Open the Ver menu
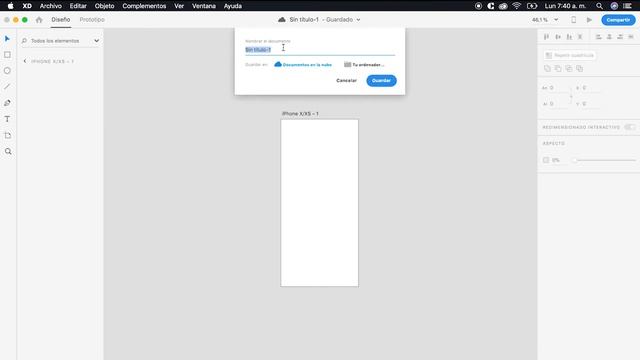 coord(179,6)
